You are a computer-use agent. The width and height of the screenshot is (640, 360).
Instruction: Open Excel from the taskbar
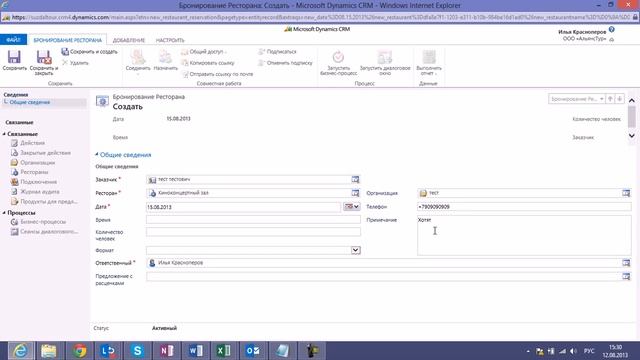(224, 351)
